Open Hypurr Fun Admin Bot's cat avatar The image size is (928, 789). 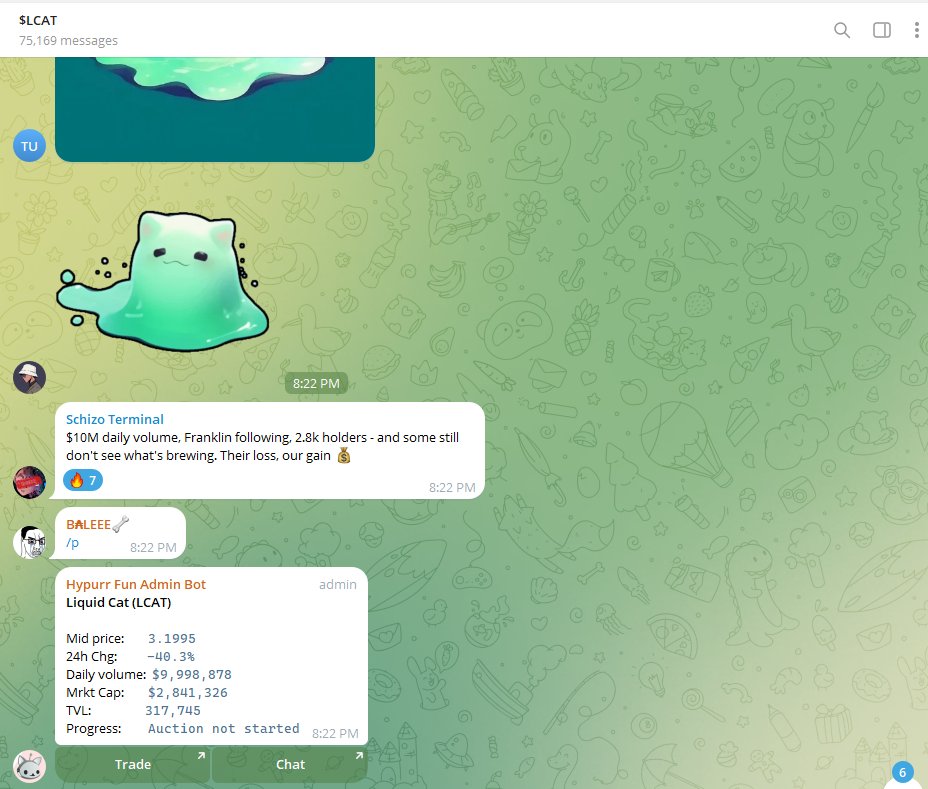30,767
